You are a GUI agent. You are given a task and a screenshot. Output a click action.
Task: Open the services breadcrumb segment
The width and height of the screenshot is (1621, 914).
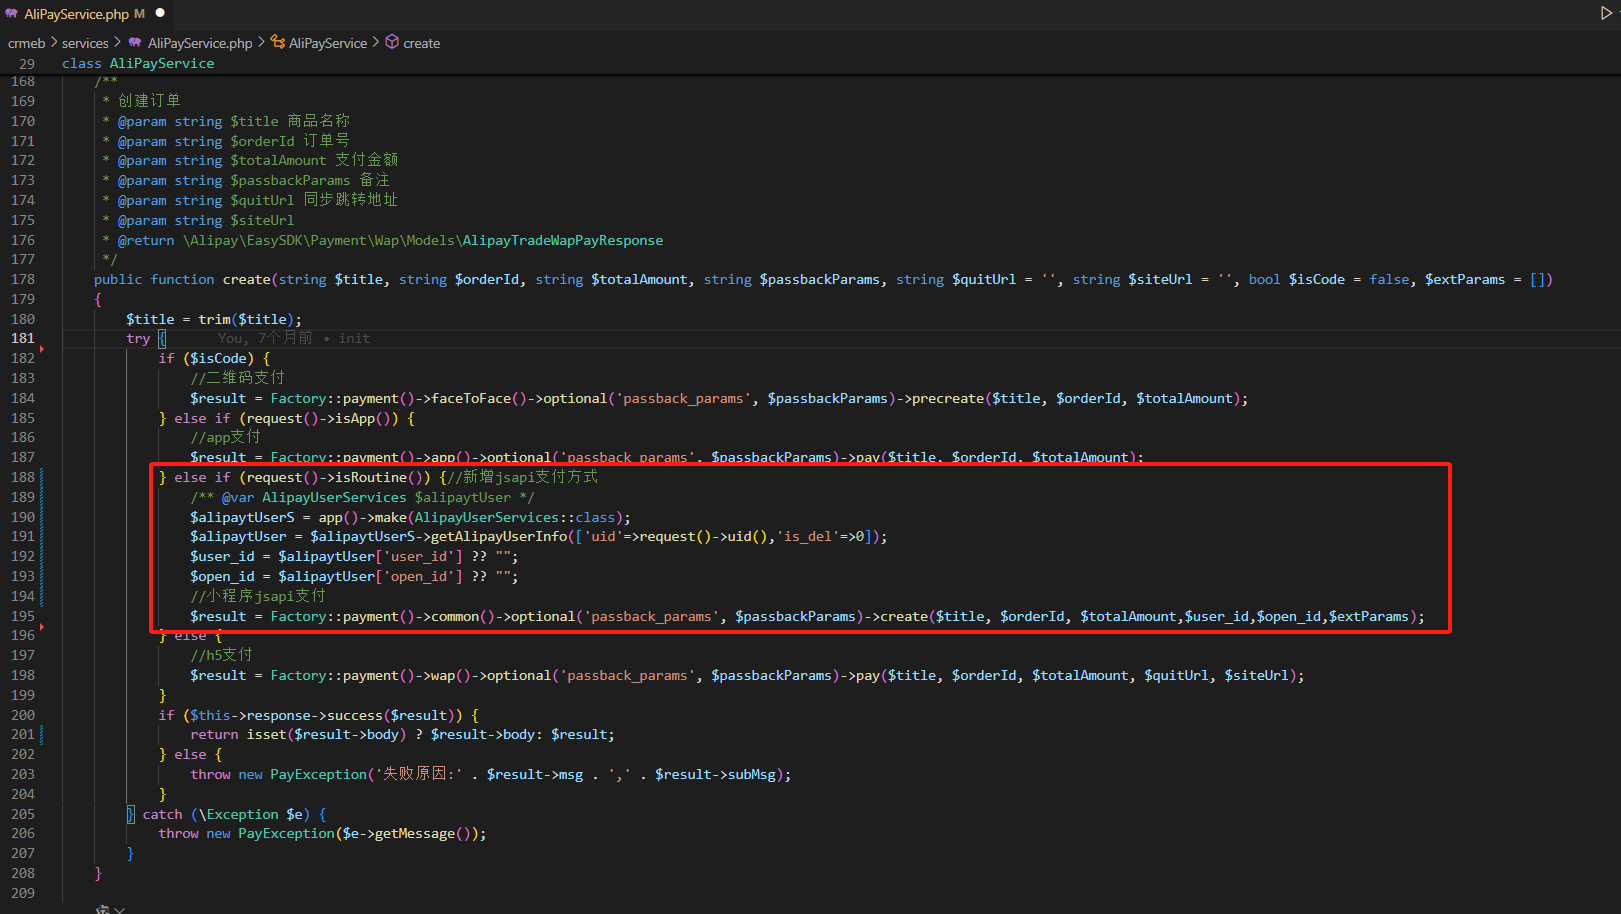pyautogui.click(x=85, y=43)
